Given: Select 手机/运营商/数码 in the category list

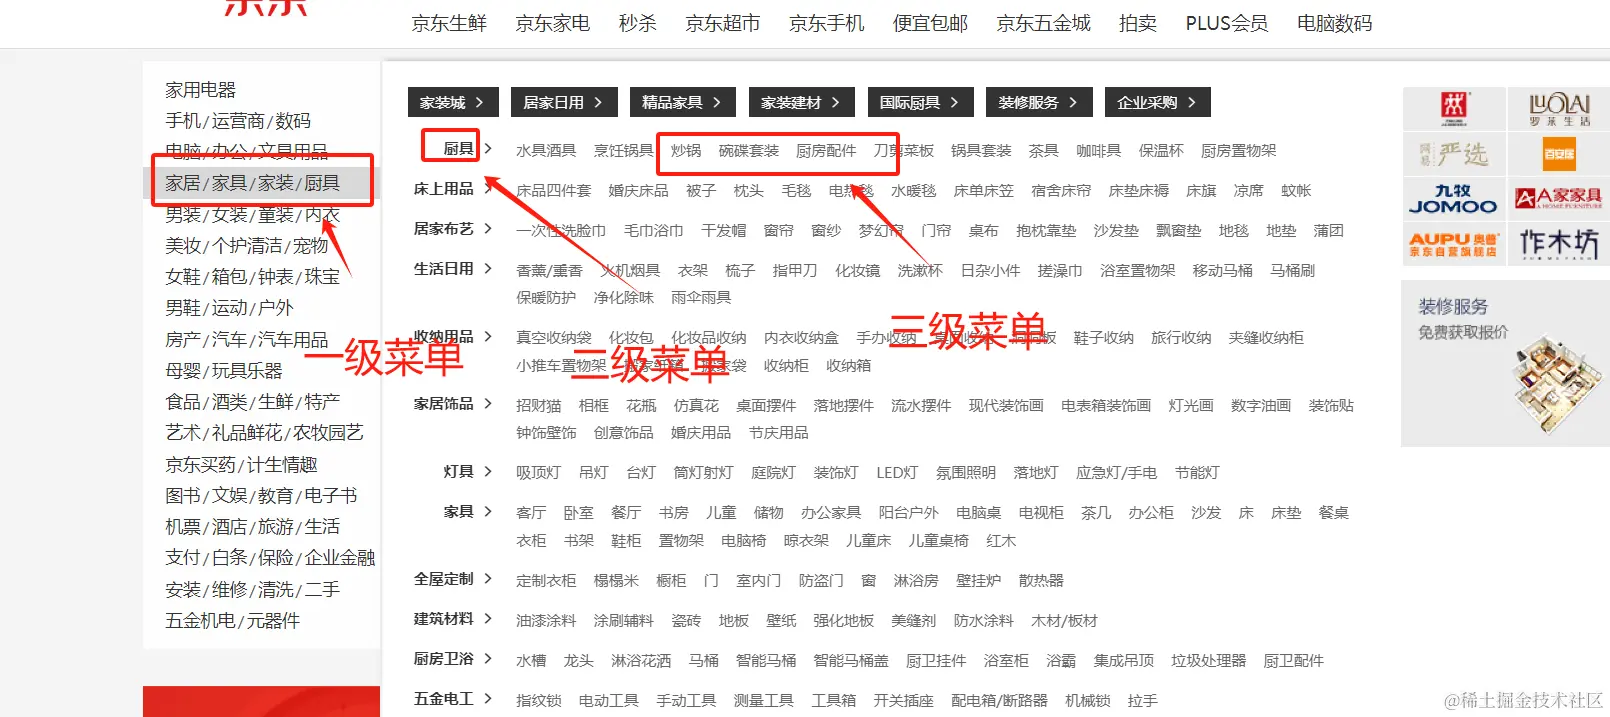Looking at the screenshot, I should 238,121.
